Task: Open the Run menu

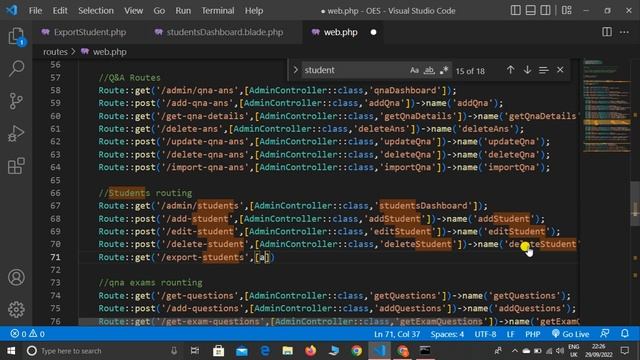Action: [183, 11]
